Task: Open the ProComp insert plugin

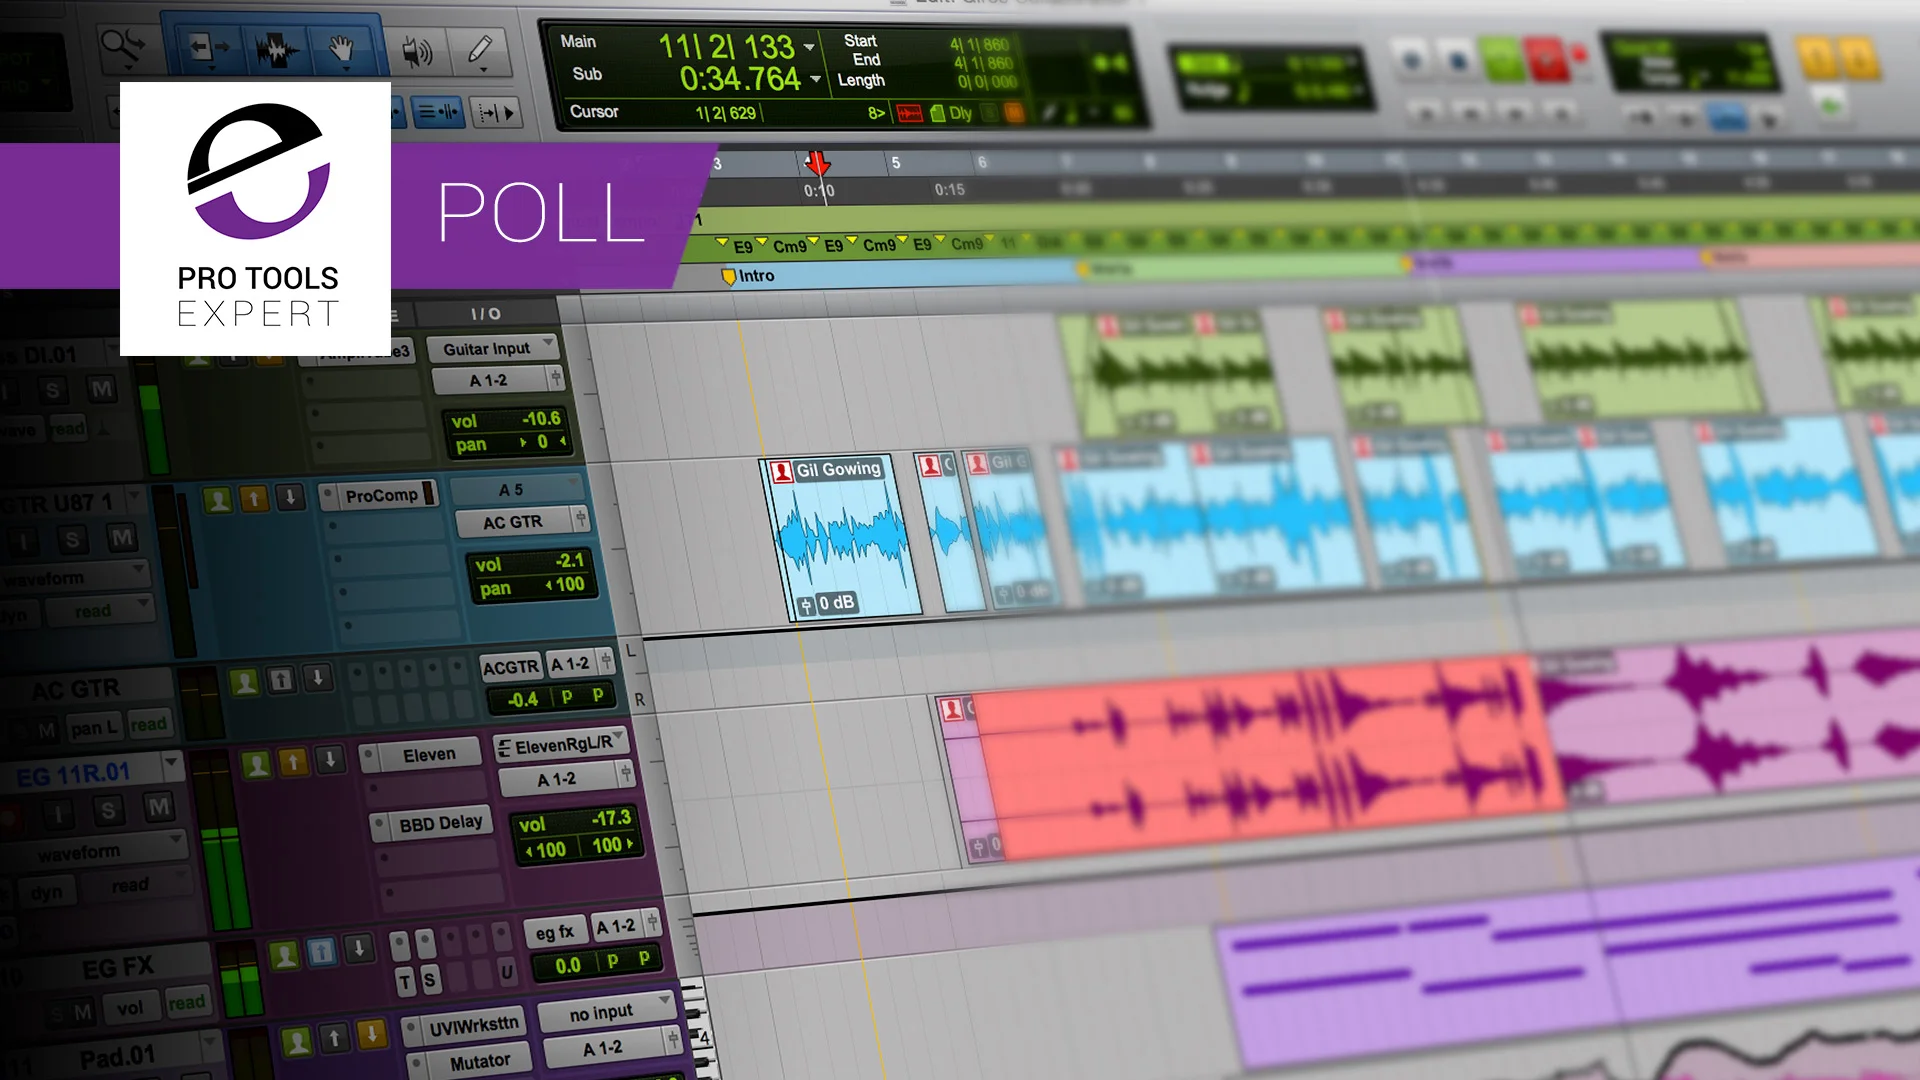Action: (382, 495)
